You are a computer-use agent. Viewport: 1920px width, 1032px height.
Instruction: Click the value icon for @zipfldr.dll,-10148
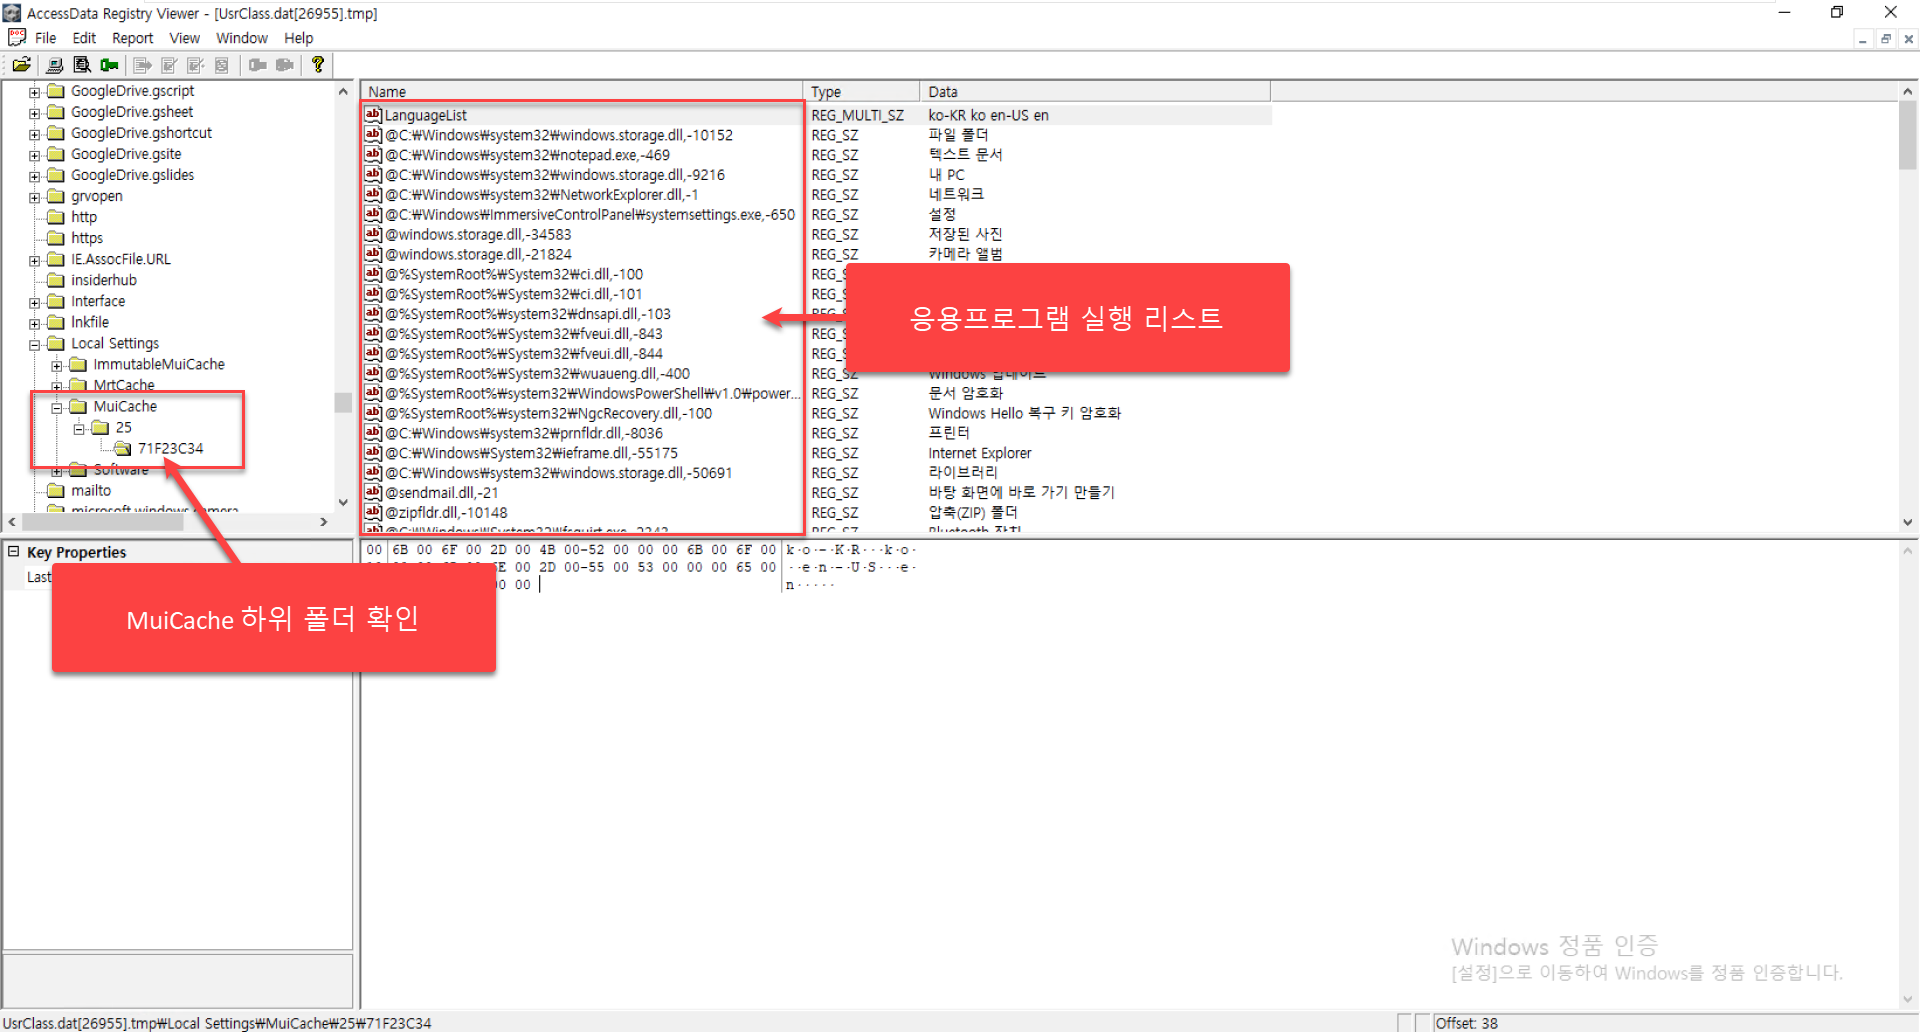[373, 512]
